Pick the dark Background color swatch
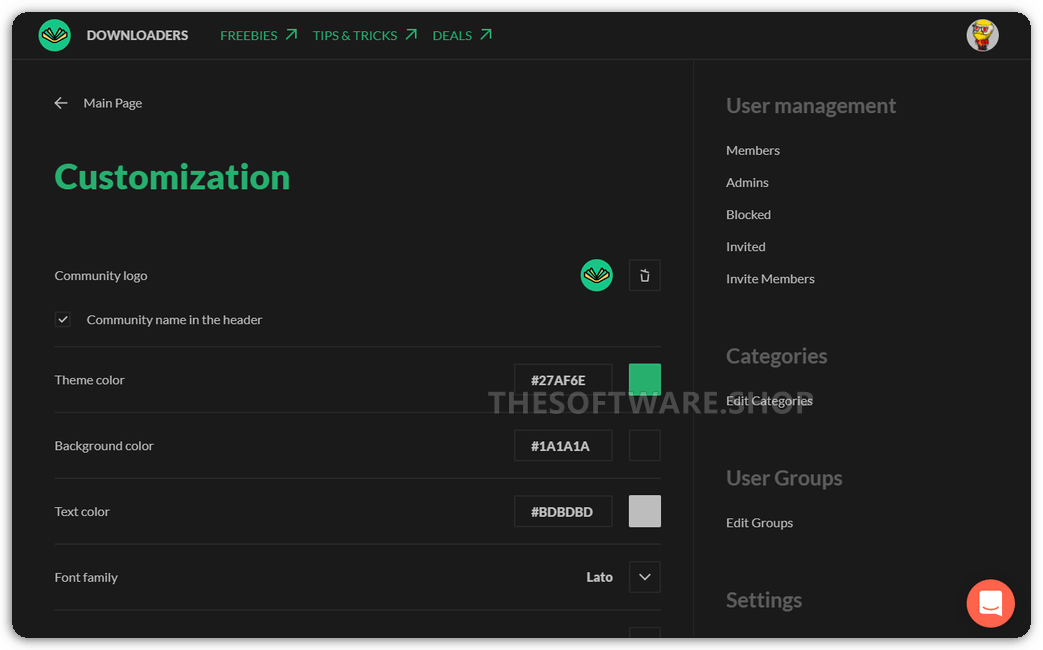This screenshot has height=650, width=1043. [644, 446]
